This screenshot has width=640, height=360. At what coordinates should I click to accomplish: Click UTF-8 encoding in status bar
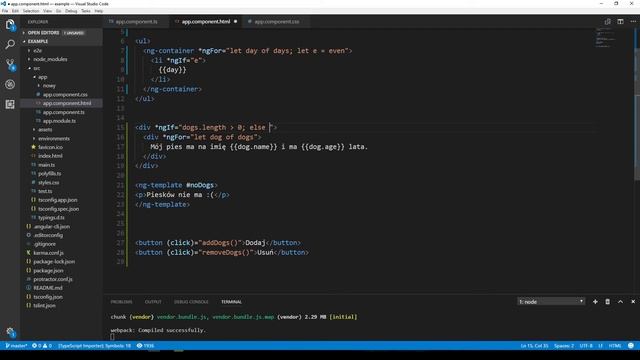(586, 346)
